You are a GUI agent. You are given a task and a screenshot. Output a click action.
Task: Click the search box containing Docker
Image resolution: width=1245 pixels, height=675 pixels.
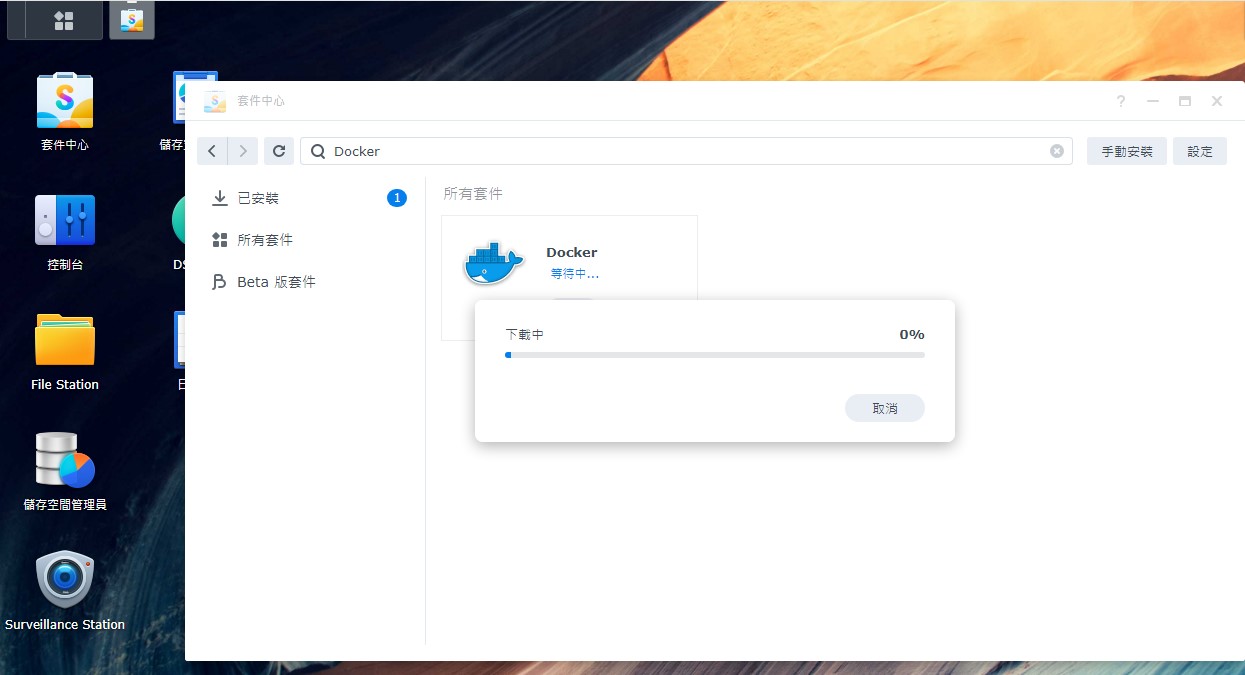click(x=680, y=151)
